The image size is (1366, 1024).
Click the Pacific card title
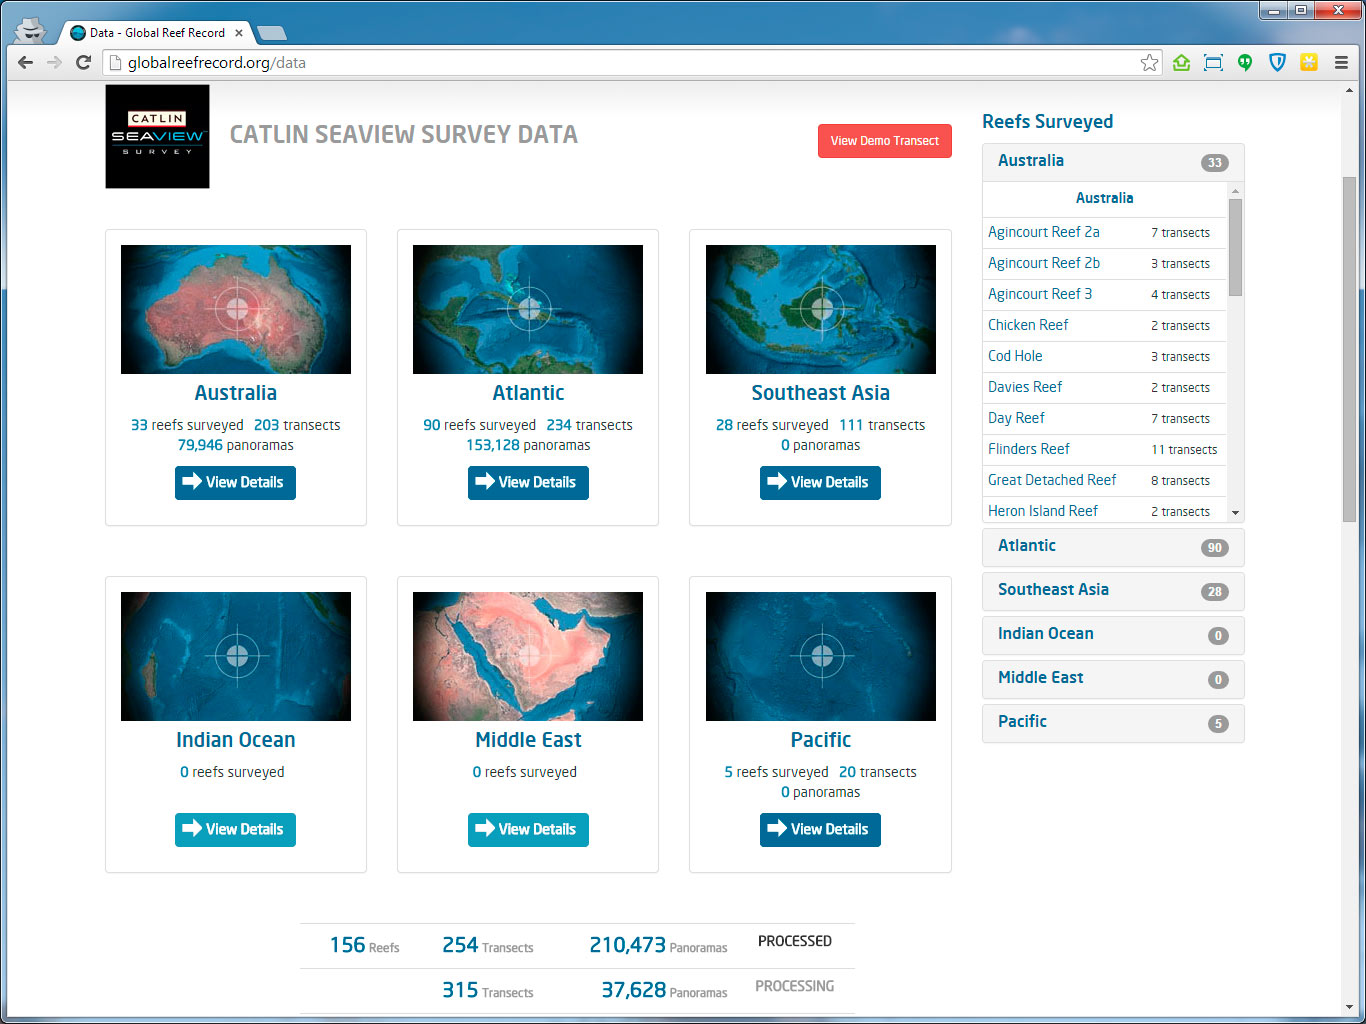coord(821,740)
